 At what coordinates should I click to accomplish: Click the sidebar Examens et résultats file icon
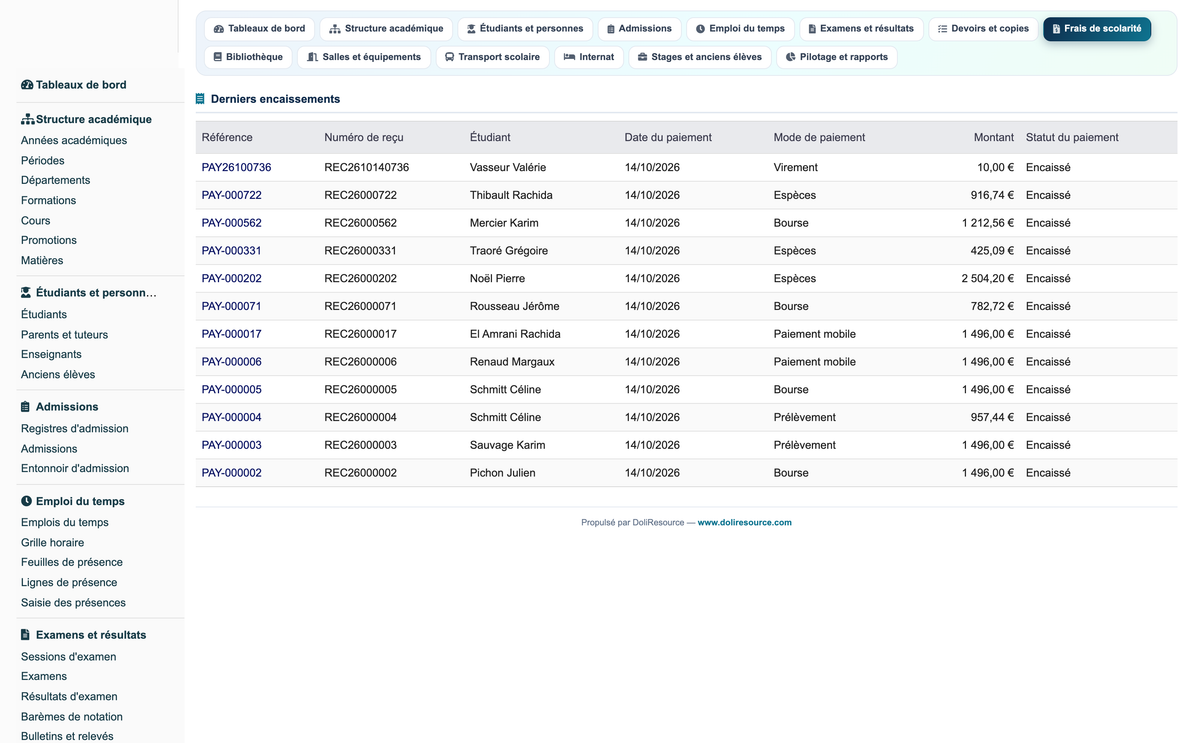pyautogui.click(x=25, y=635)
